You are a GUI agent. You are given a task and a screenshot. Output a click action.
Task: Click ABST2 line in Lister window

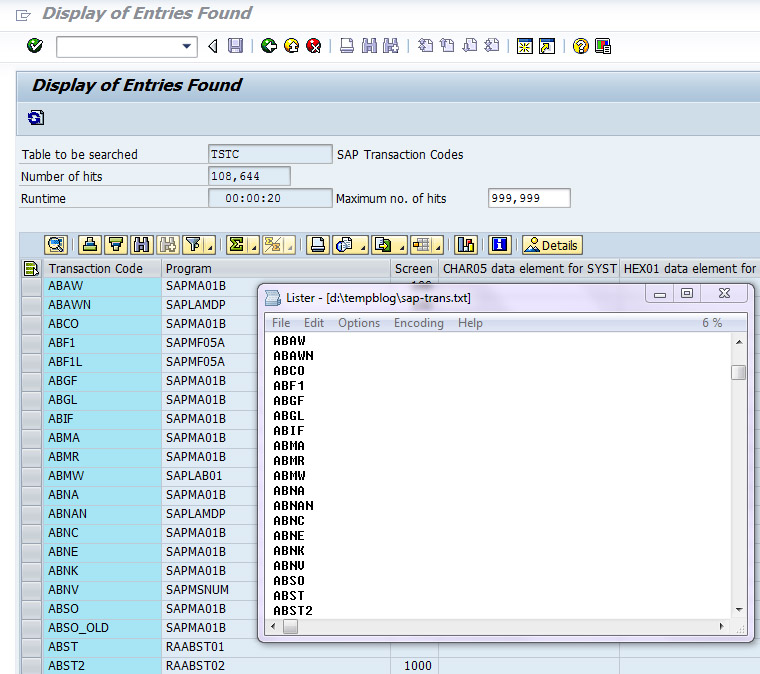[293, 611]
